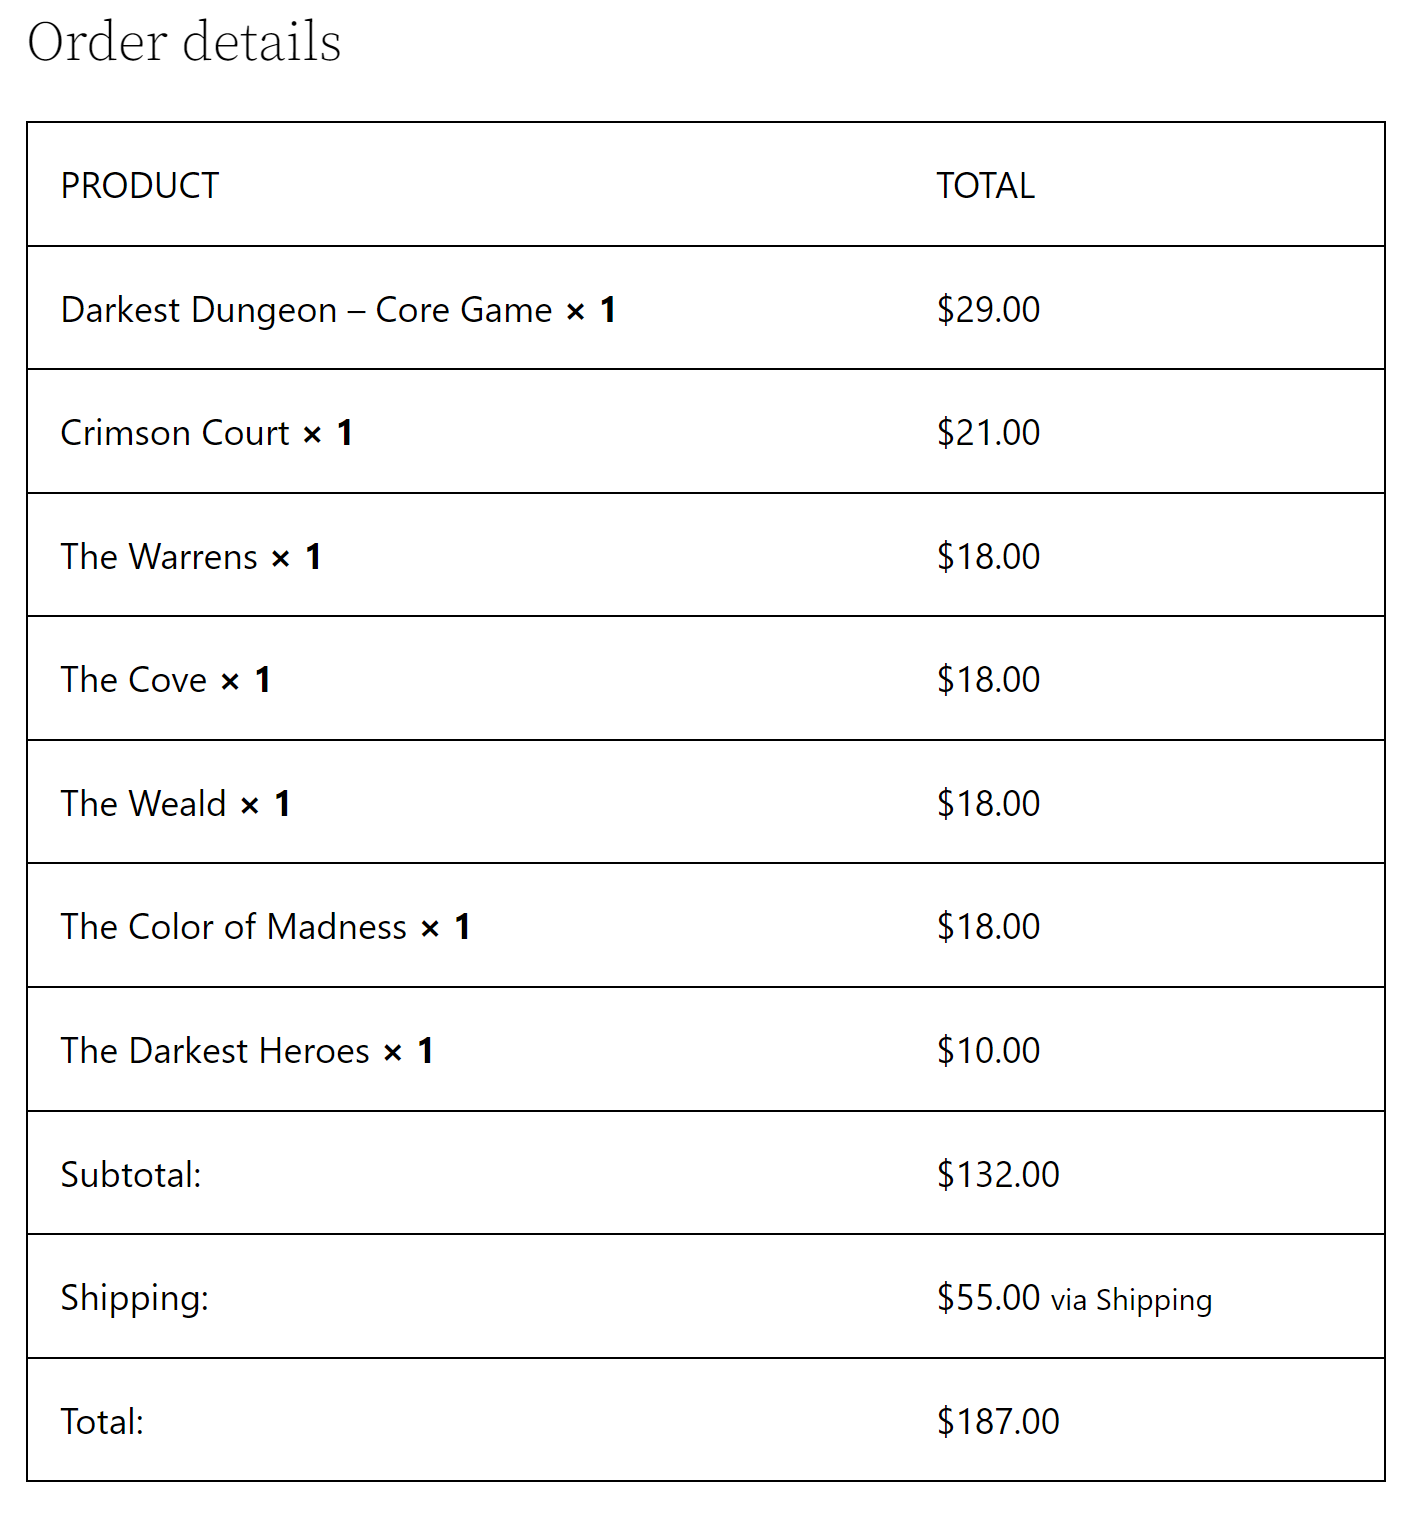Click The Weald product name

[x=144, y=804]
